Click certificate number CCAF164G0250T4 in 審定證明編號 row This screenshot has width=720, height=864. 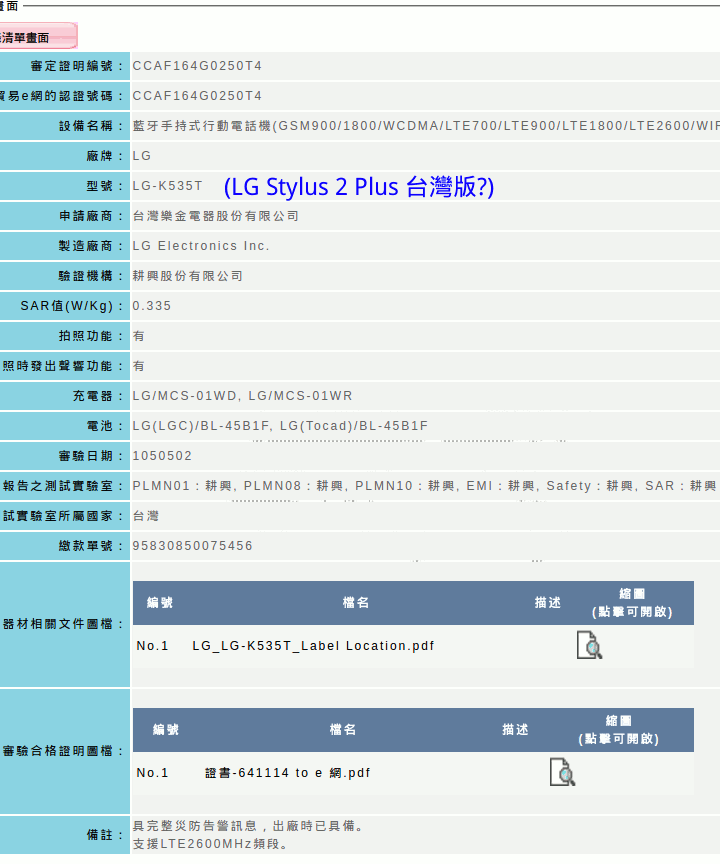click(197, 66)
